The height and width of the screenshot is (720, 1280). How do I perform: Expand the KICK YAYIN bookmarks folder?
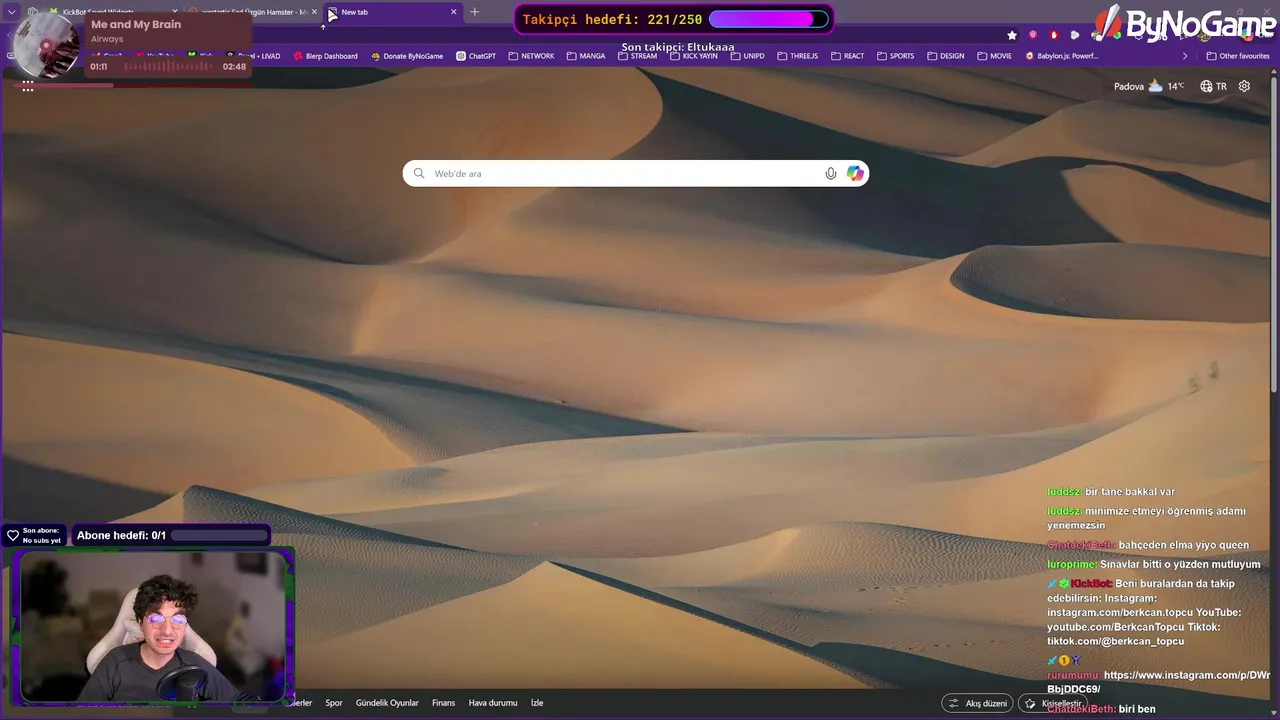(x=693, y=56)
